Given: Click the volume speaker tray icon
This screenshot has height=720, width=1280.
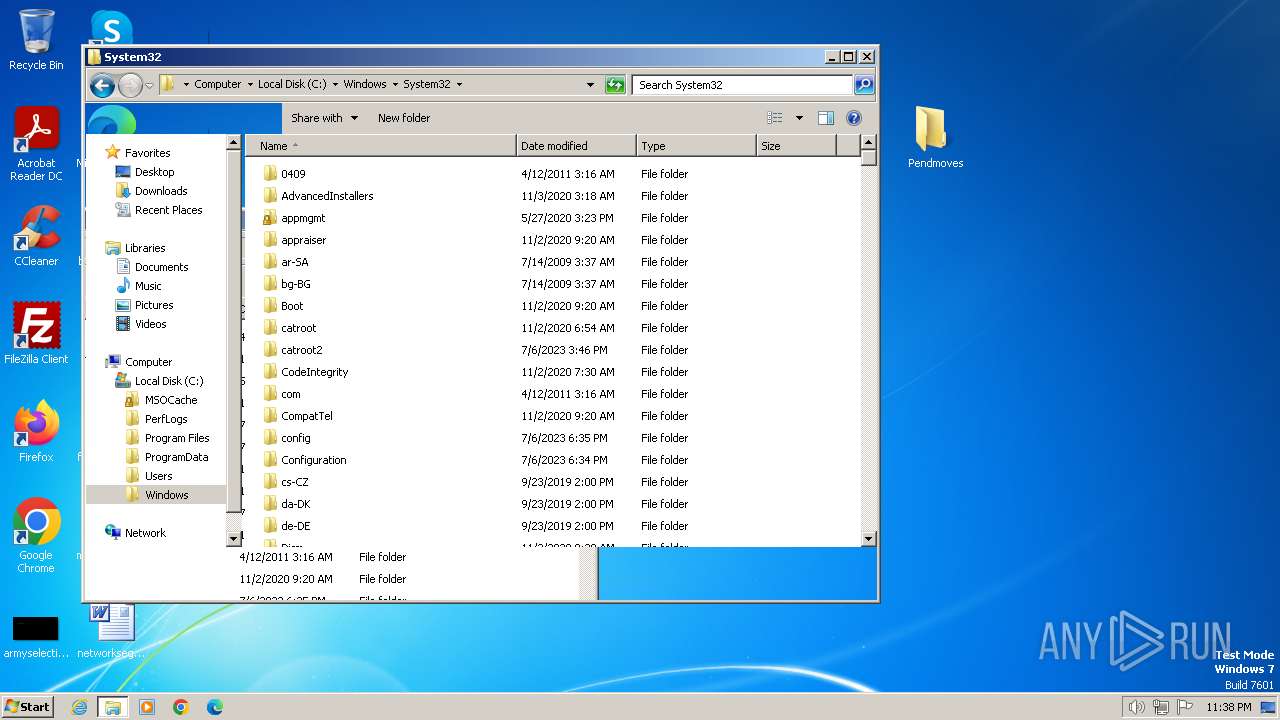Looking at the screenshot, I should (1136, 707).
